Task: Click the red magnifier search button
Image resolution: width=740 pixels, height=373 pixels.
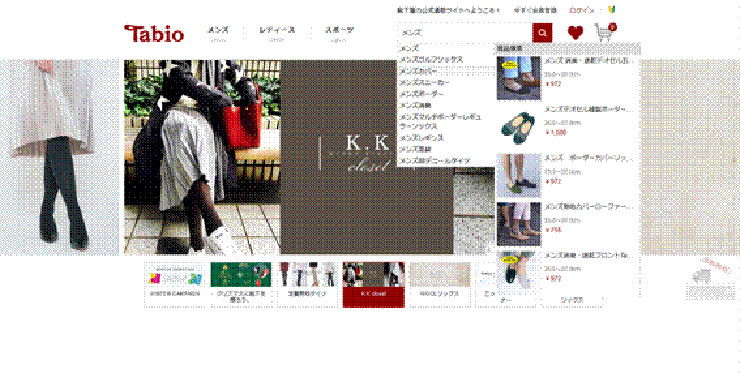Action: 542,33
